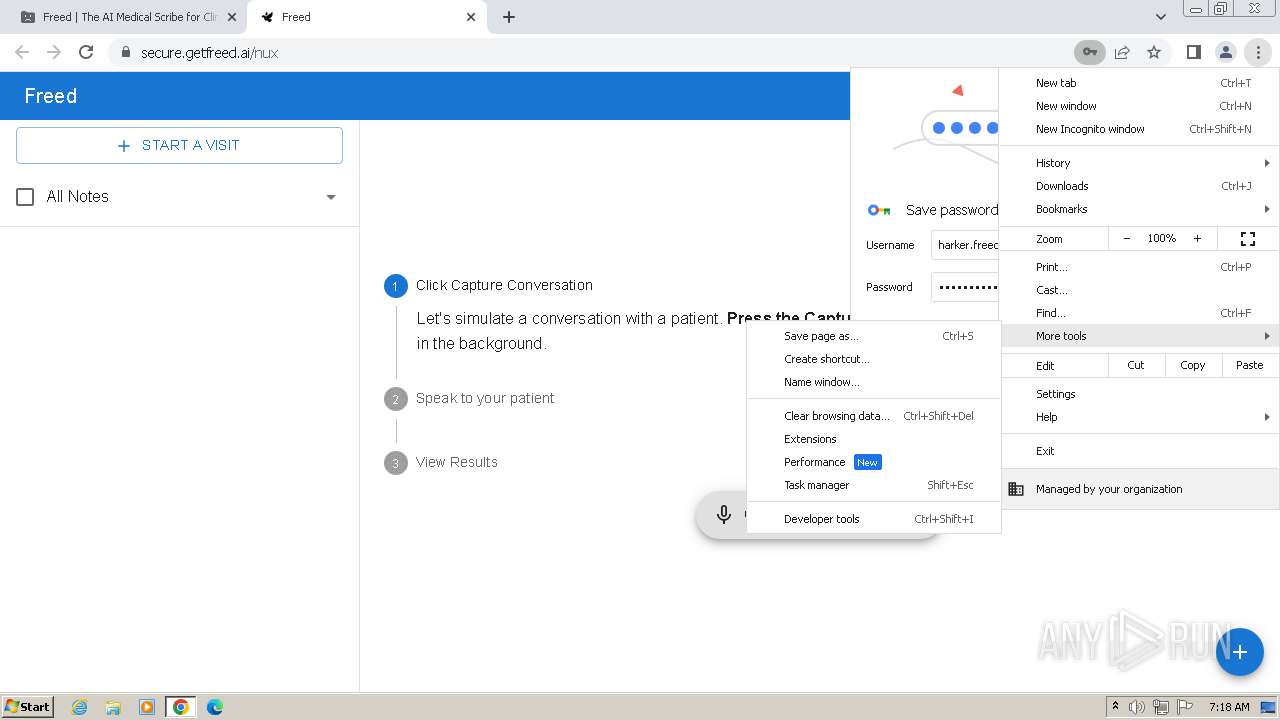Open Internet Explorer from taskbar
Image resolution: width=1280 pixels, height=720 pixels.
click(x=79, y=707)
